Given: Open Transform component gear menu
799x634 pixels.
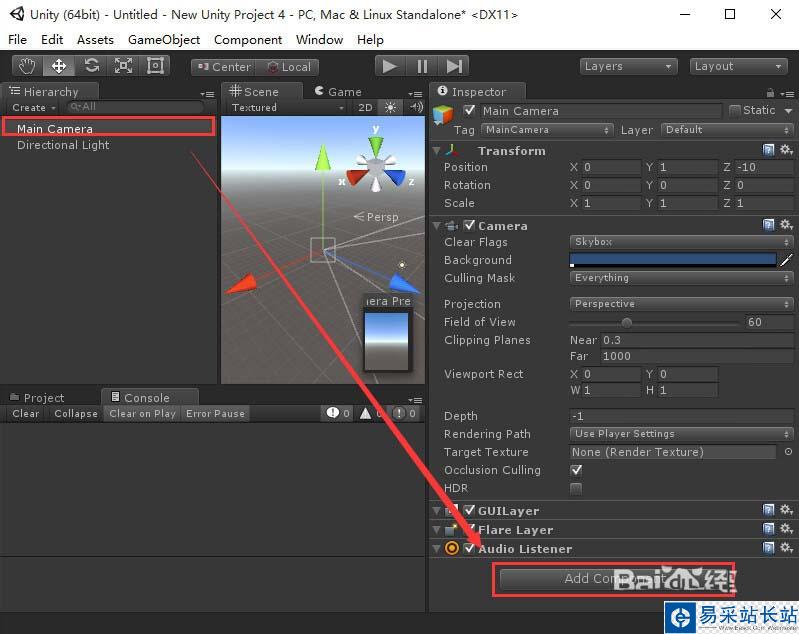Looking at the screenshot, I should pos(786,150).
